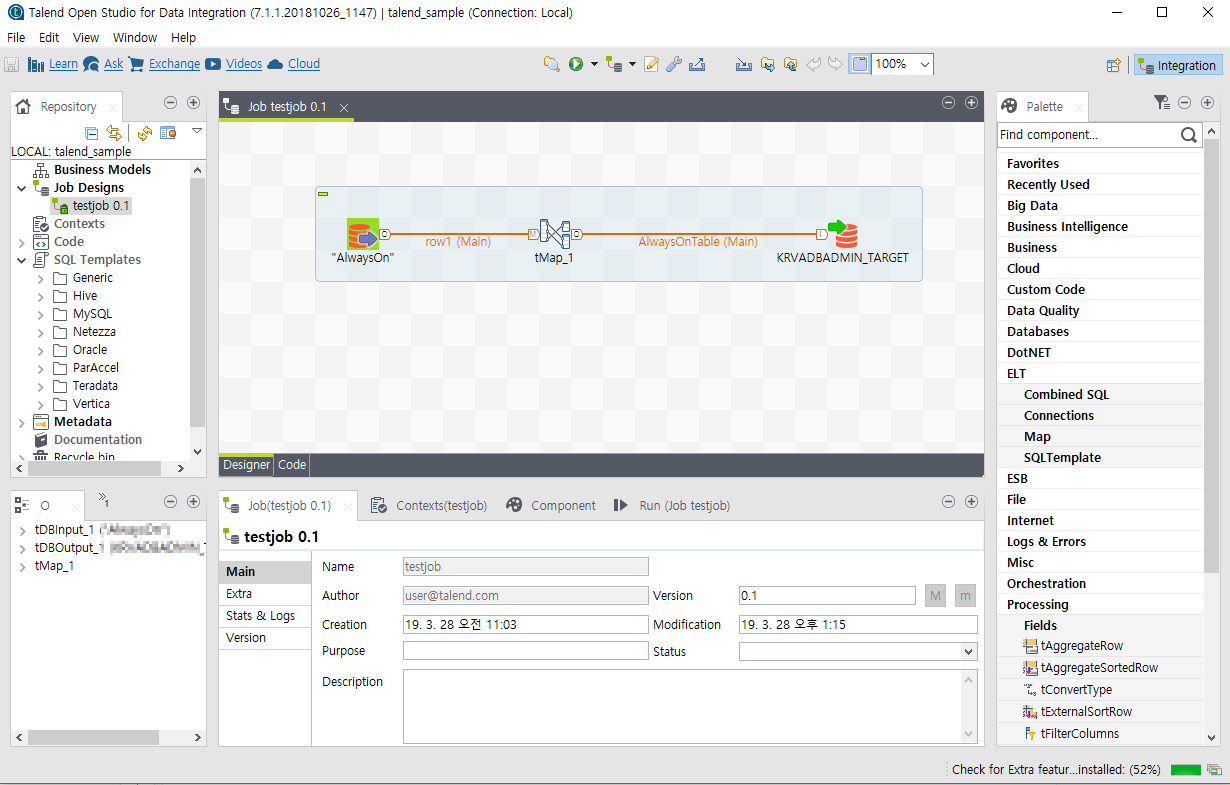Open the Window menu
The image size is (1230, 785).
[135, 37]
